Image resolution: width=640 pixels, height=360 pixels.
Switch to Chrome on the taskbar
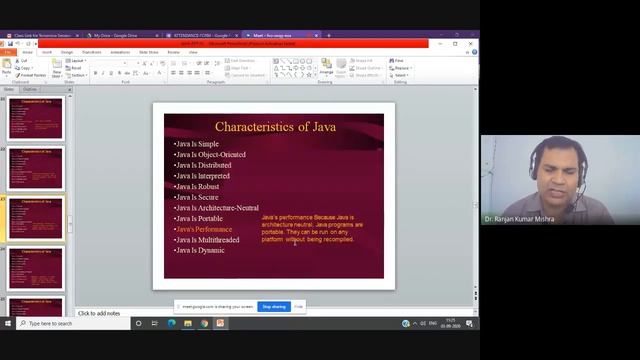[x=204, y=323]
